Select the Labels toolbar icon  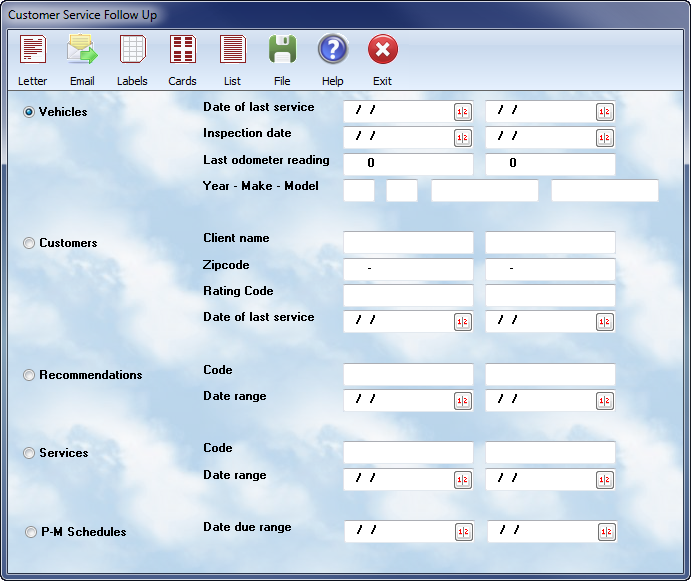click(x=132, y=49)
